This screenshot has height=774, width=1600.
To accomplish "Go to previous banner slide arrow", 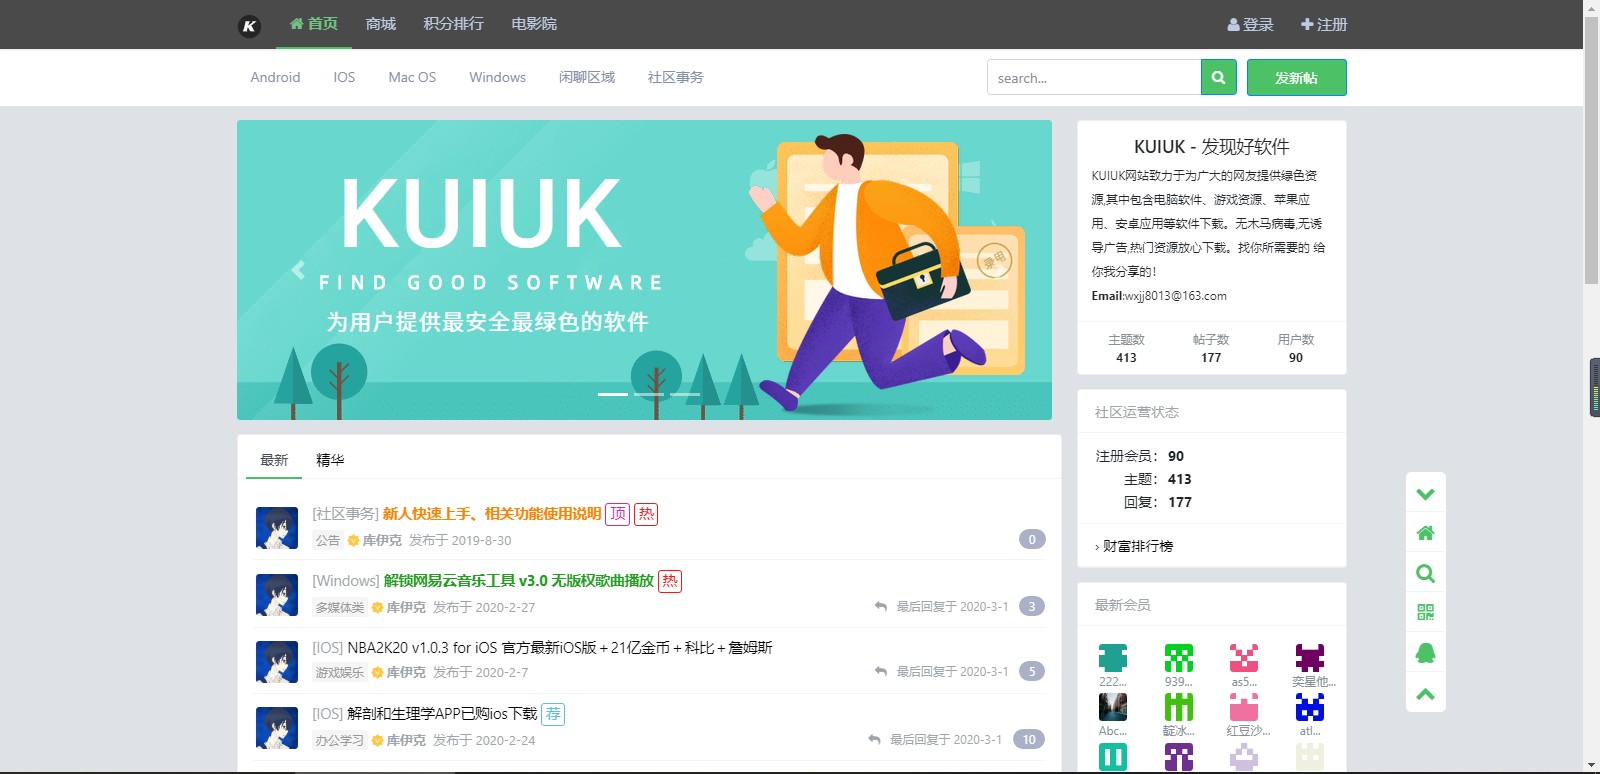I will pyautogui.click(x=298, y=270).
